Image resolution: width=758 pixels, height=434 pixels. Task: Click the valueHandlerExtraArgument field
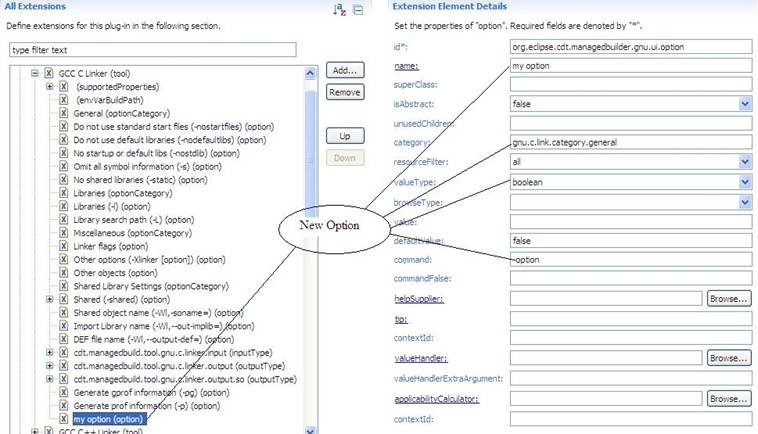[631, 378]
